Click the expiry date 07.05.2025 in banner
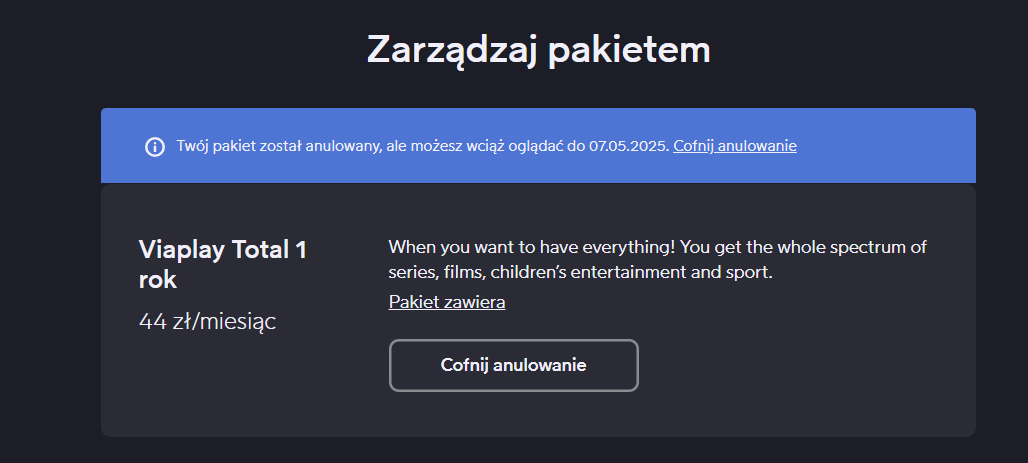The height and width of the screenshot is (463, 1028). (x=629, y=146)
